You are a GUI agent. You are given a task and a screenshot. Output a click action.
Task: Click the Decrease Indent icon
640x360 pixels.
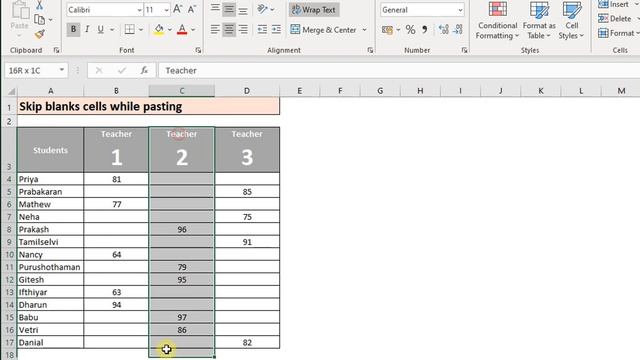[262, 29]
